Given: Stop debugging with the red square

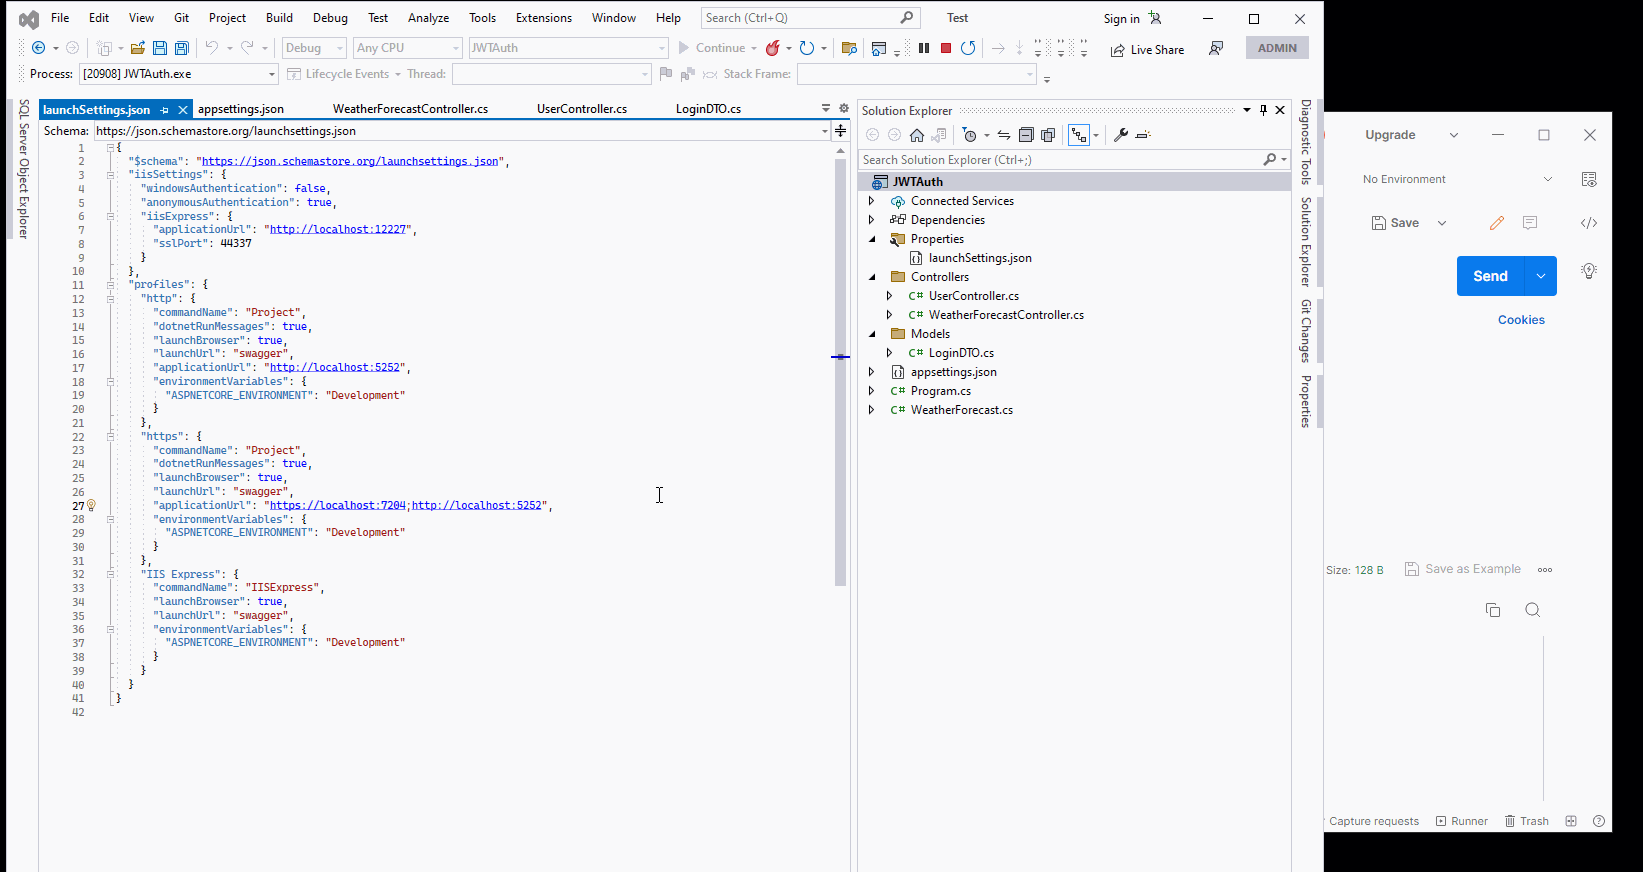Looking at the screenshot, I should pyautogui.click(x=946, y=48).
